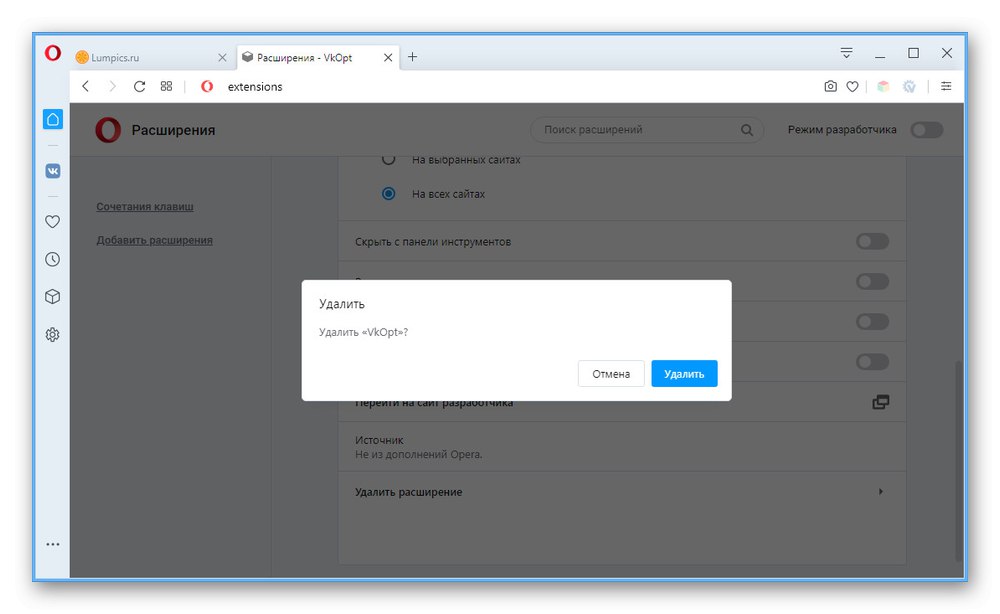Viewport: 1000px width, 614px height.
Task: Go back to previous page
Action: [x=85, y=86]
